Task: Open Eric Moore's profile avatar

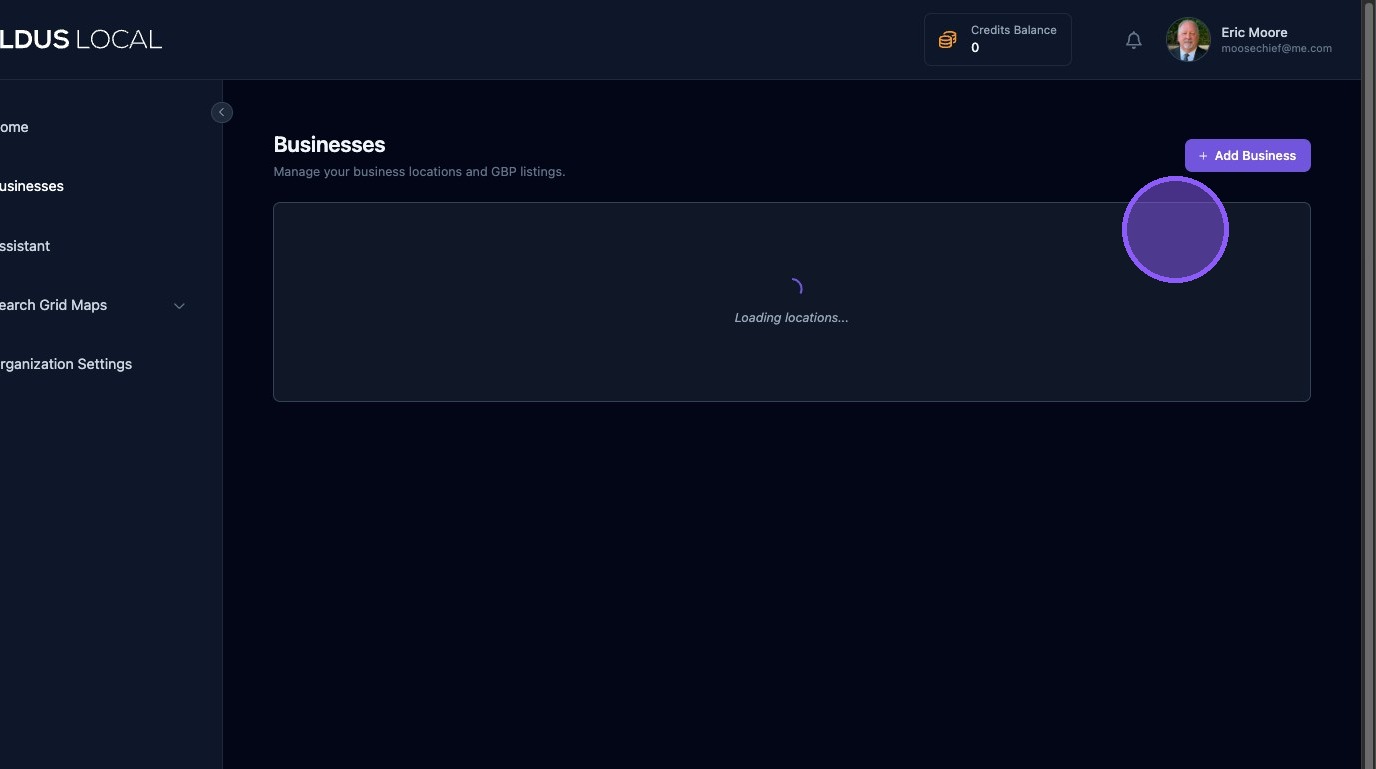Action: [1188, 40]
